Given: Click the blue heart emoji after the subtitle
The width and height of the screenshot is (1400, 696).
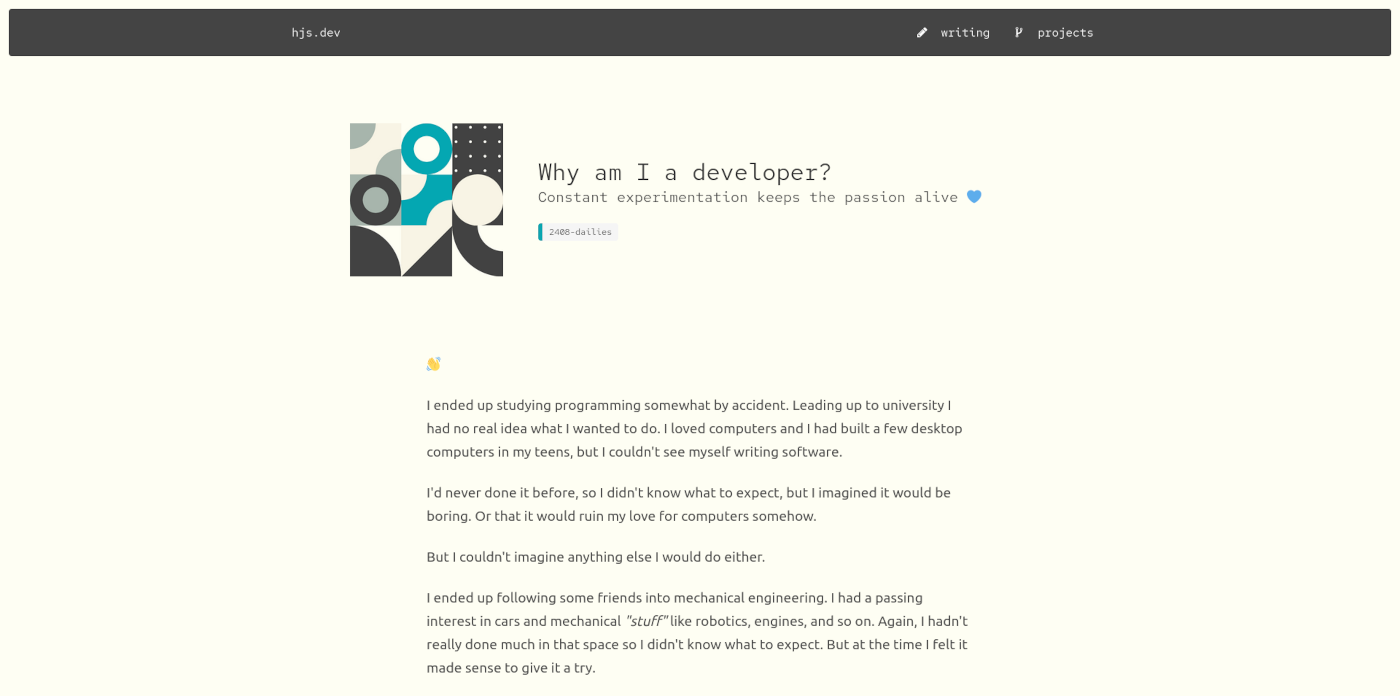Looking at the screenshot, I should (974, 197).
